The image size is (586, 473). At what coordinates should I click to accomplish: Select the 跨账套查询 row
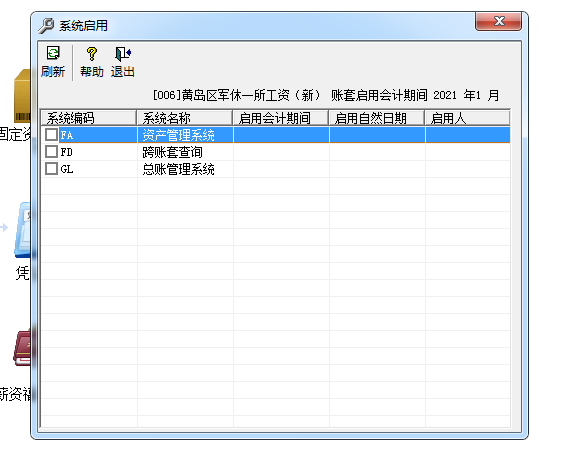275,152
